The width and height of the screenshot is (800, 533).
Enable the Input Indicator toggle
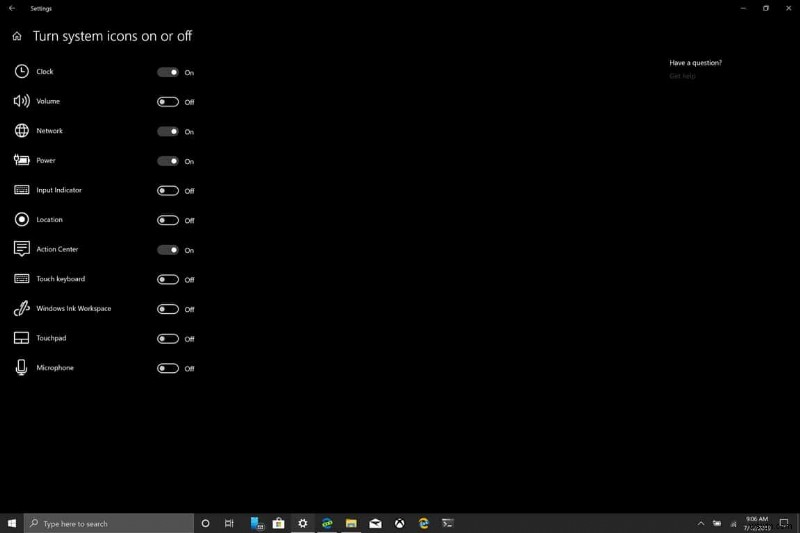[168, 191]
